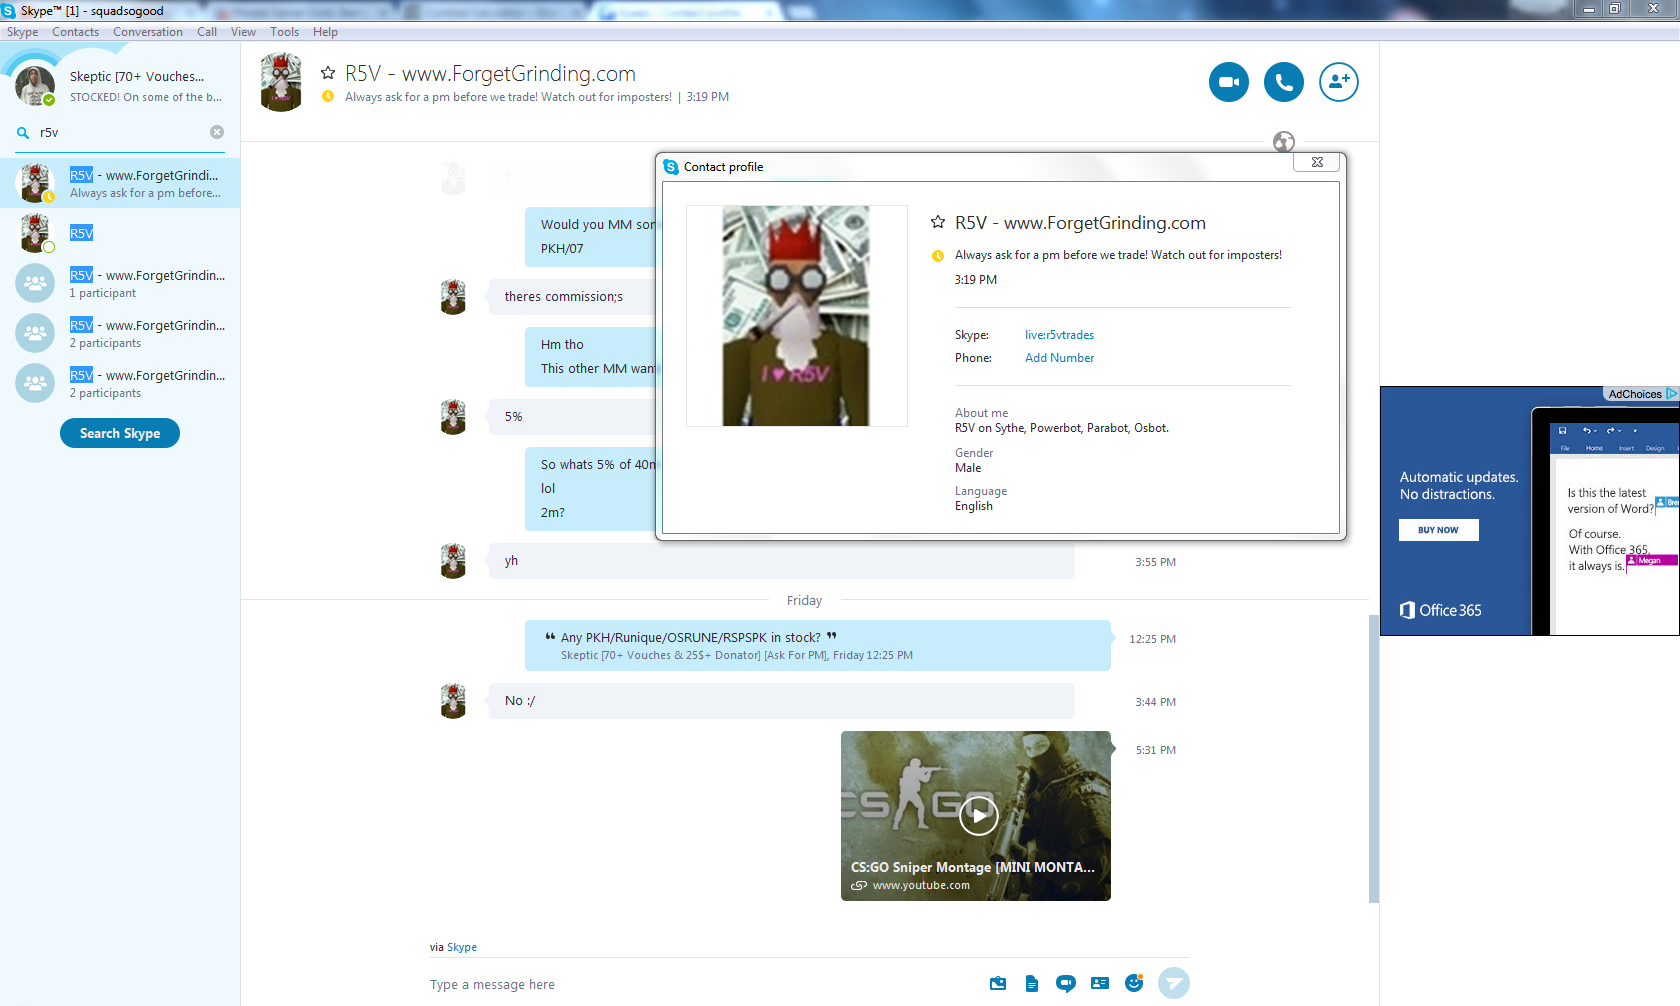Image resolution: width=1680 pixels, height=1006 pixels.
Task: Open the www.youtube.com link in the video card
Action: pyautogui.click(x=921, y=885)
